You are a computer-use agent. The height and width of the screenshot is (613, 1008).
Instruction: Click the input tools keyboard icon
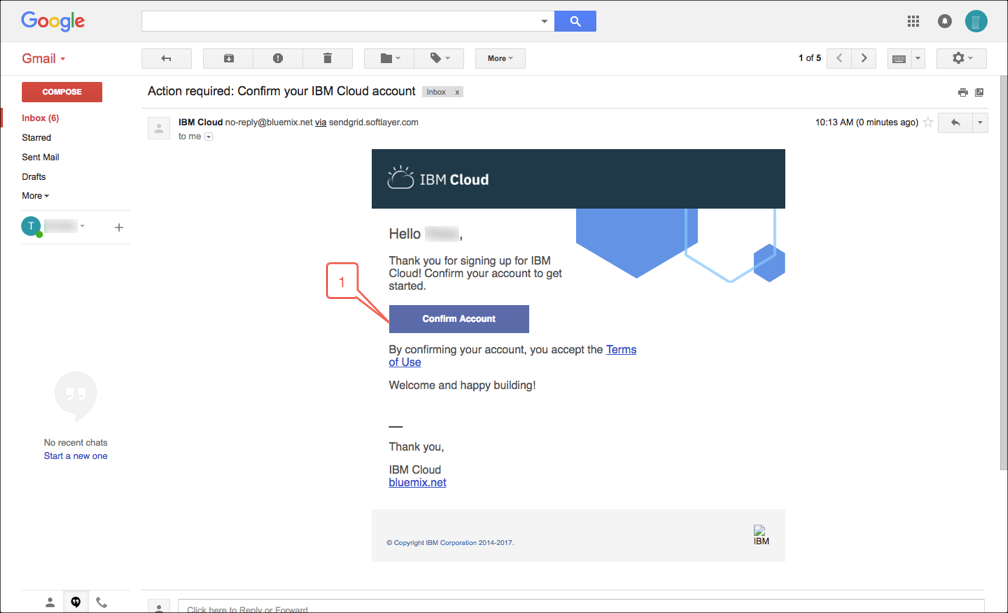899,58
